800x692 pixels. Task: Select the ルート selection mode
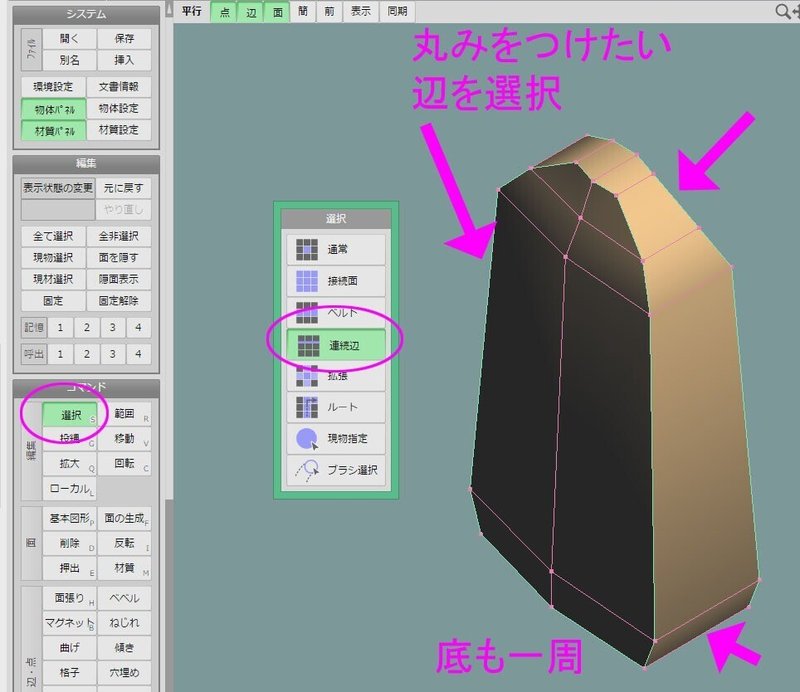[x=336, y=407]
